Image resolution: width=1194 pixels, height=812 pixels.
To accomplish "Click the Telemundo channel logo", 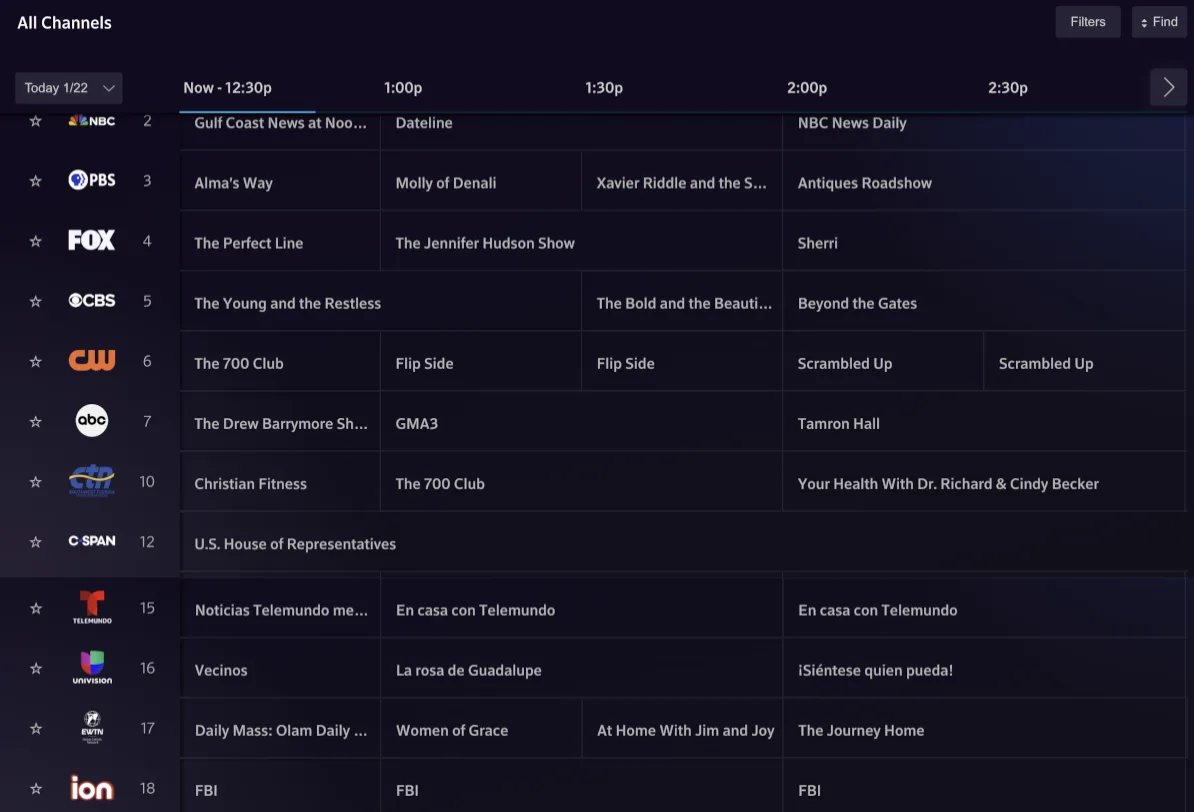I will point(91,607).
